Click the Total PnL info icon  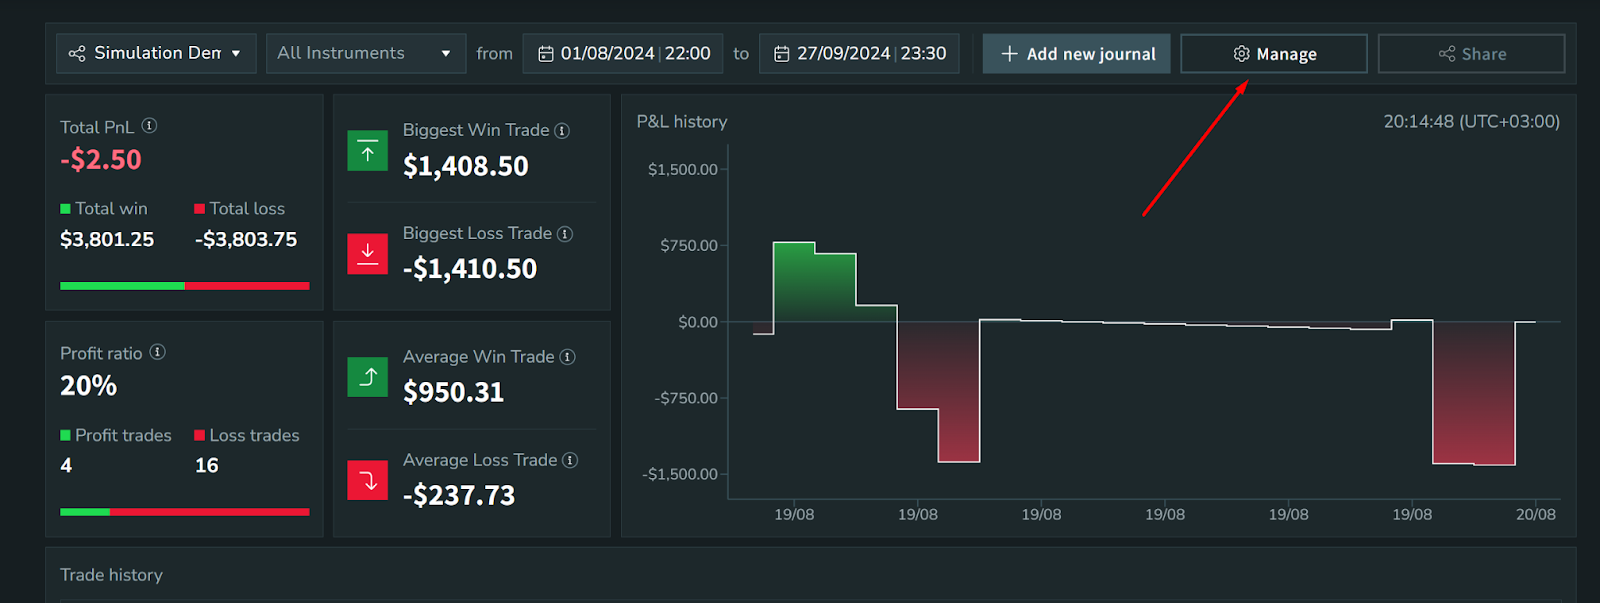[x=149, y=126]
